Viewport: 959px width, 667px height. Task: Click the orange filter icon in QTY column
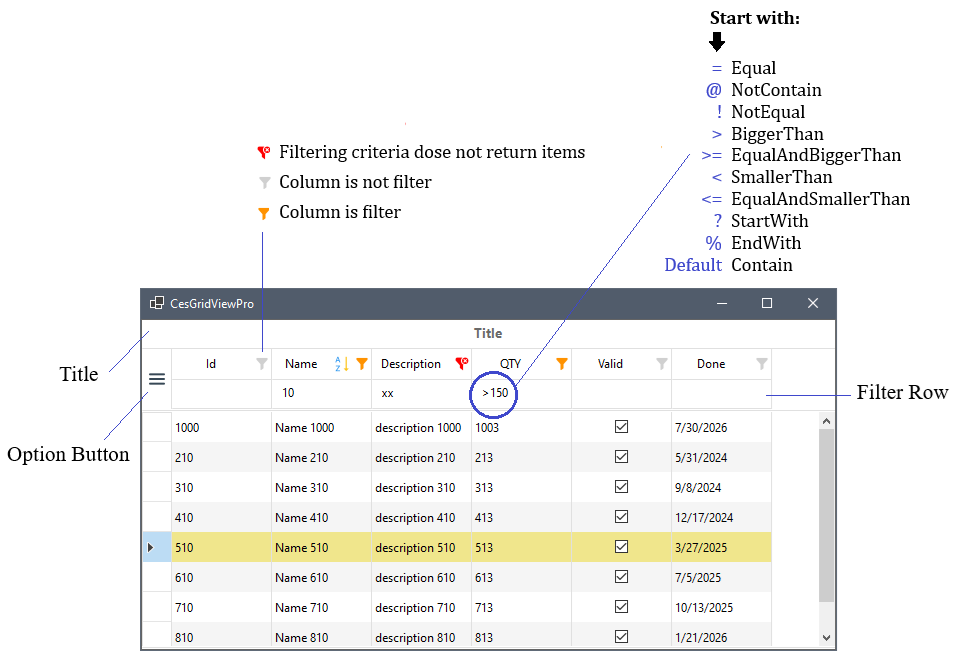562,364
